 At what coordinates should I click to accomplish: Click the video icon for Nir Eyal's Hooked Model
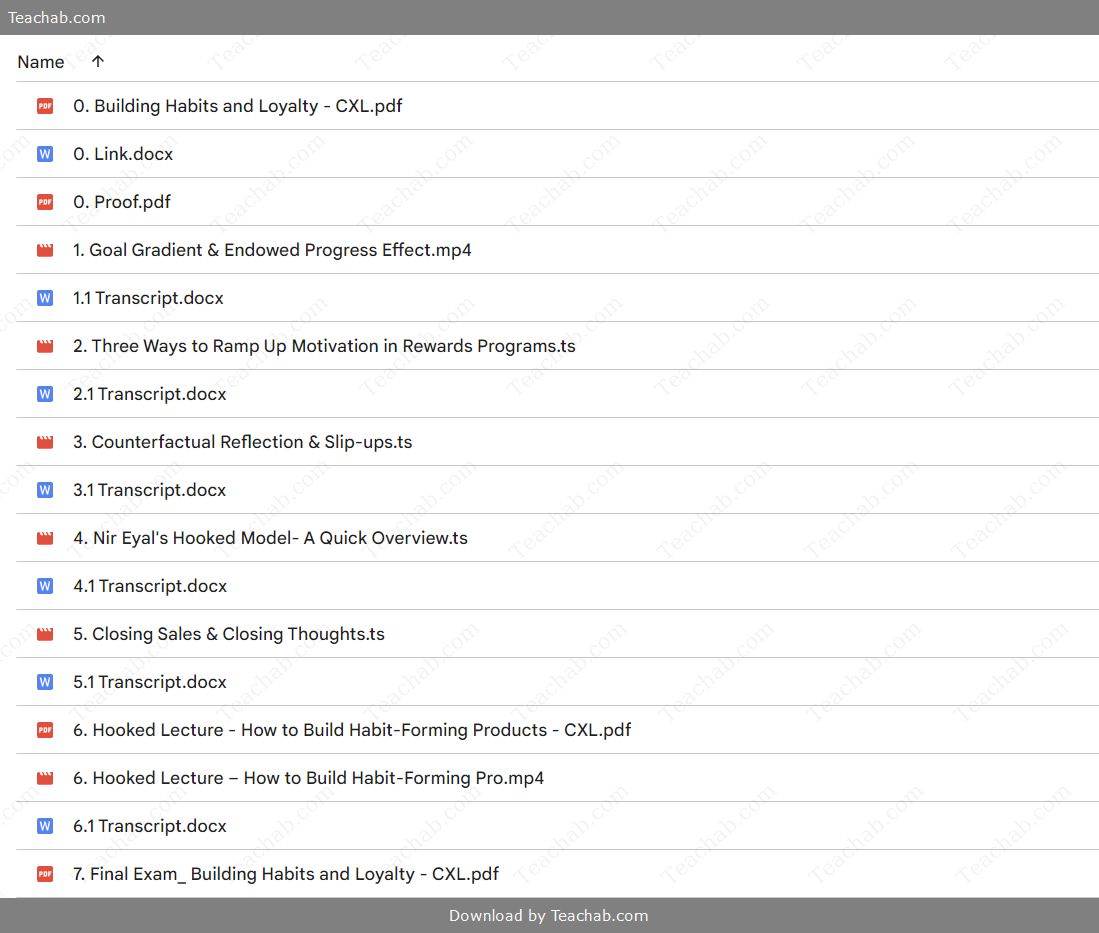click(x=45, y=538)
